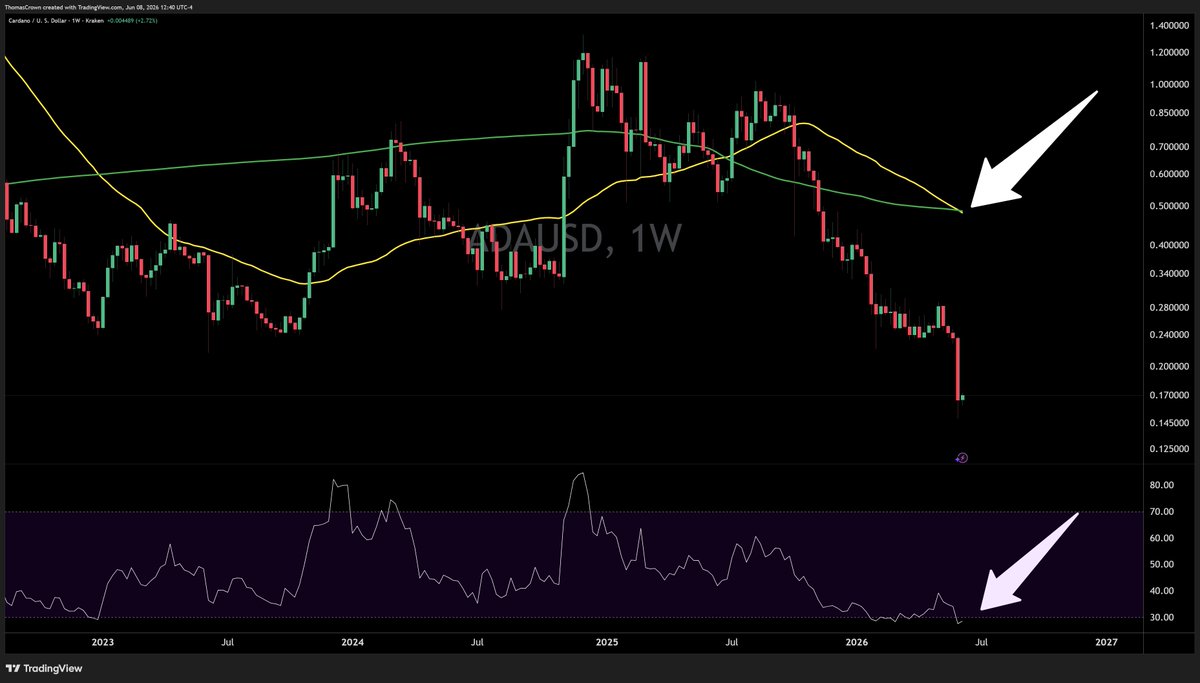Screen dimensions: 1200x683
Task: Click the 70.00 RSI scale label
Action: [x=1161, y=512]
